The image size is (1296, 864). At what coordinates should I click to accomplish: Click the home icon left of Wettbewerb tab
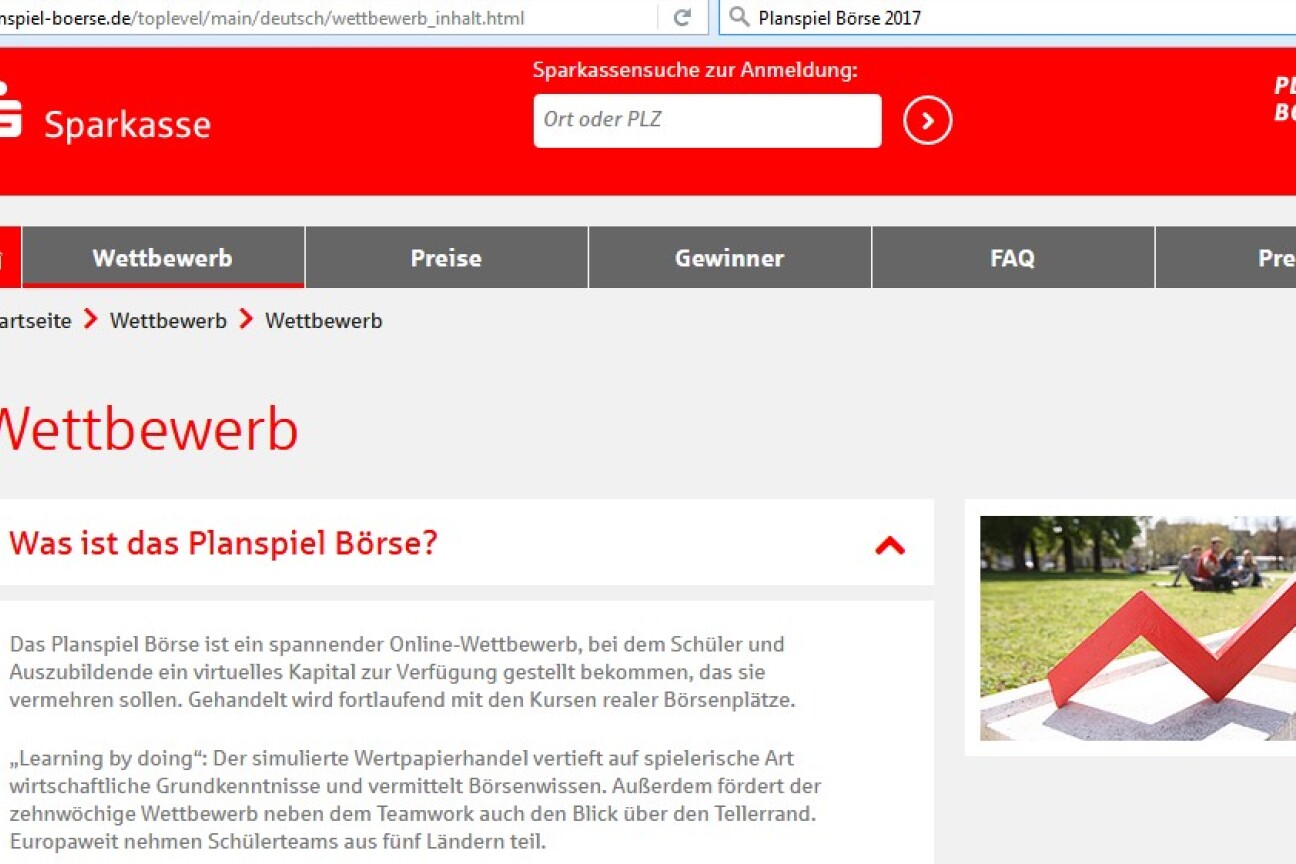tap(8, 258)
